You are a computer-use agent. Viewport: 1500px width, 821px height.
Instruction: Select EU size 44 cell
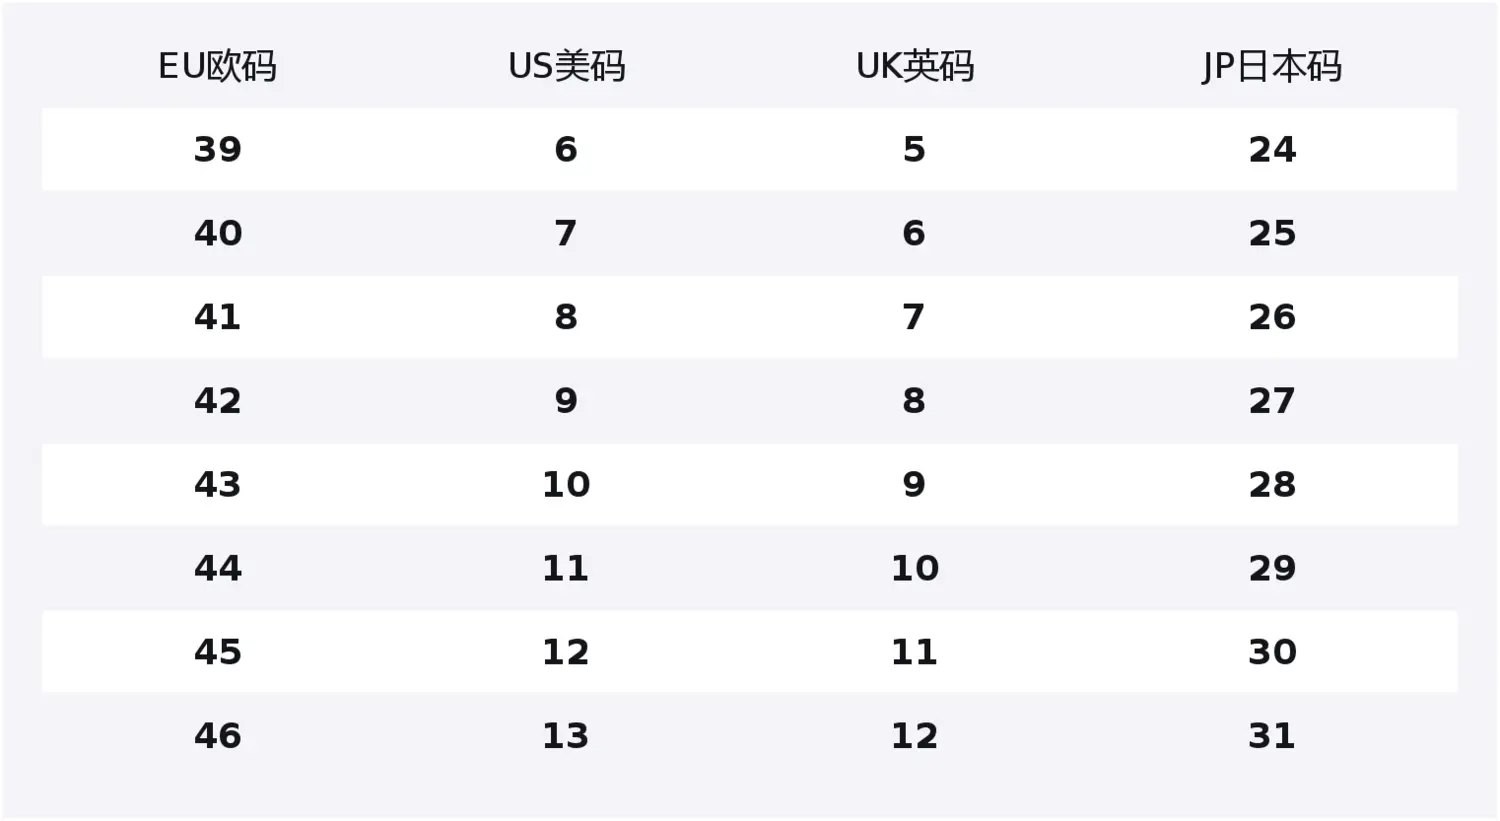217,568
